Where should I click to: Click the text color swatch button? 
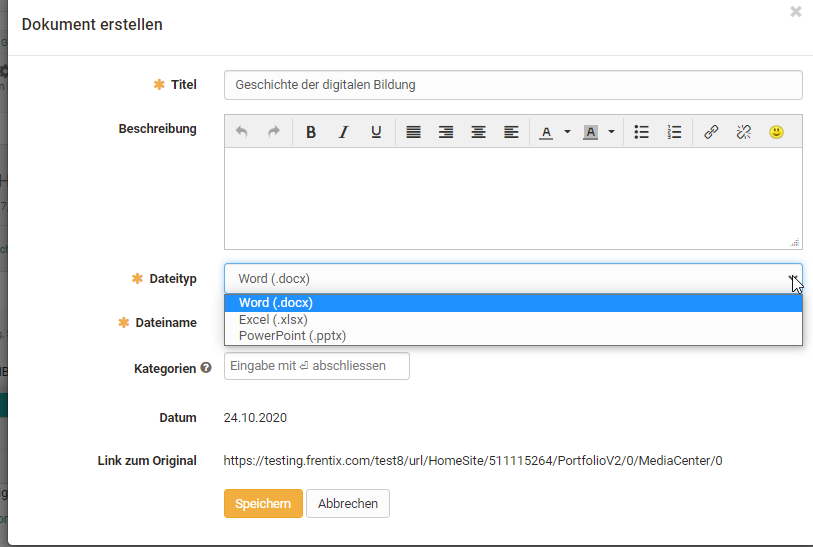coord(546,132)
